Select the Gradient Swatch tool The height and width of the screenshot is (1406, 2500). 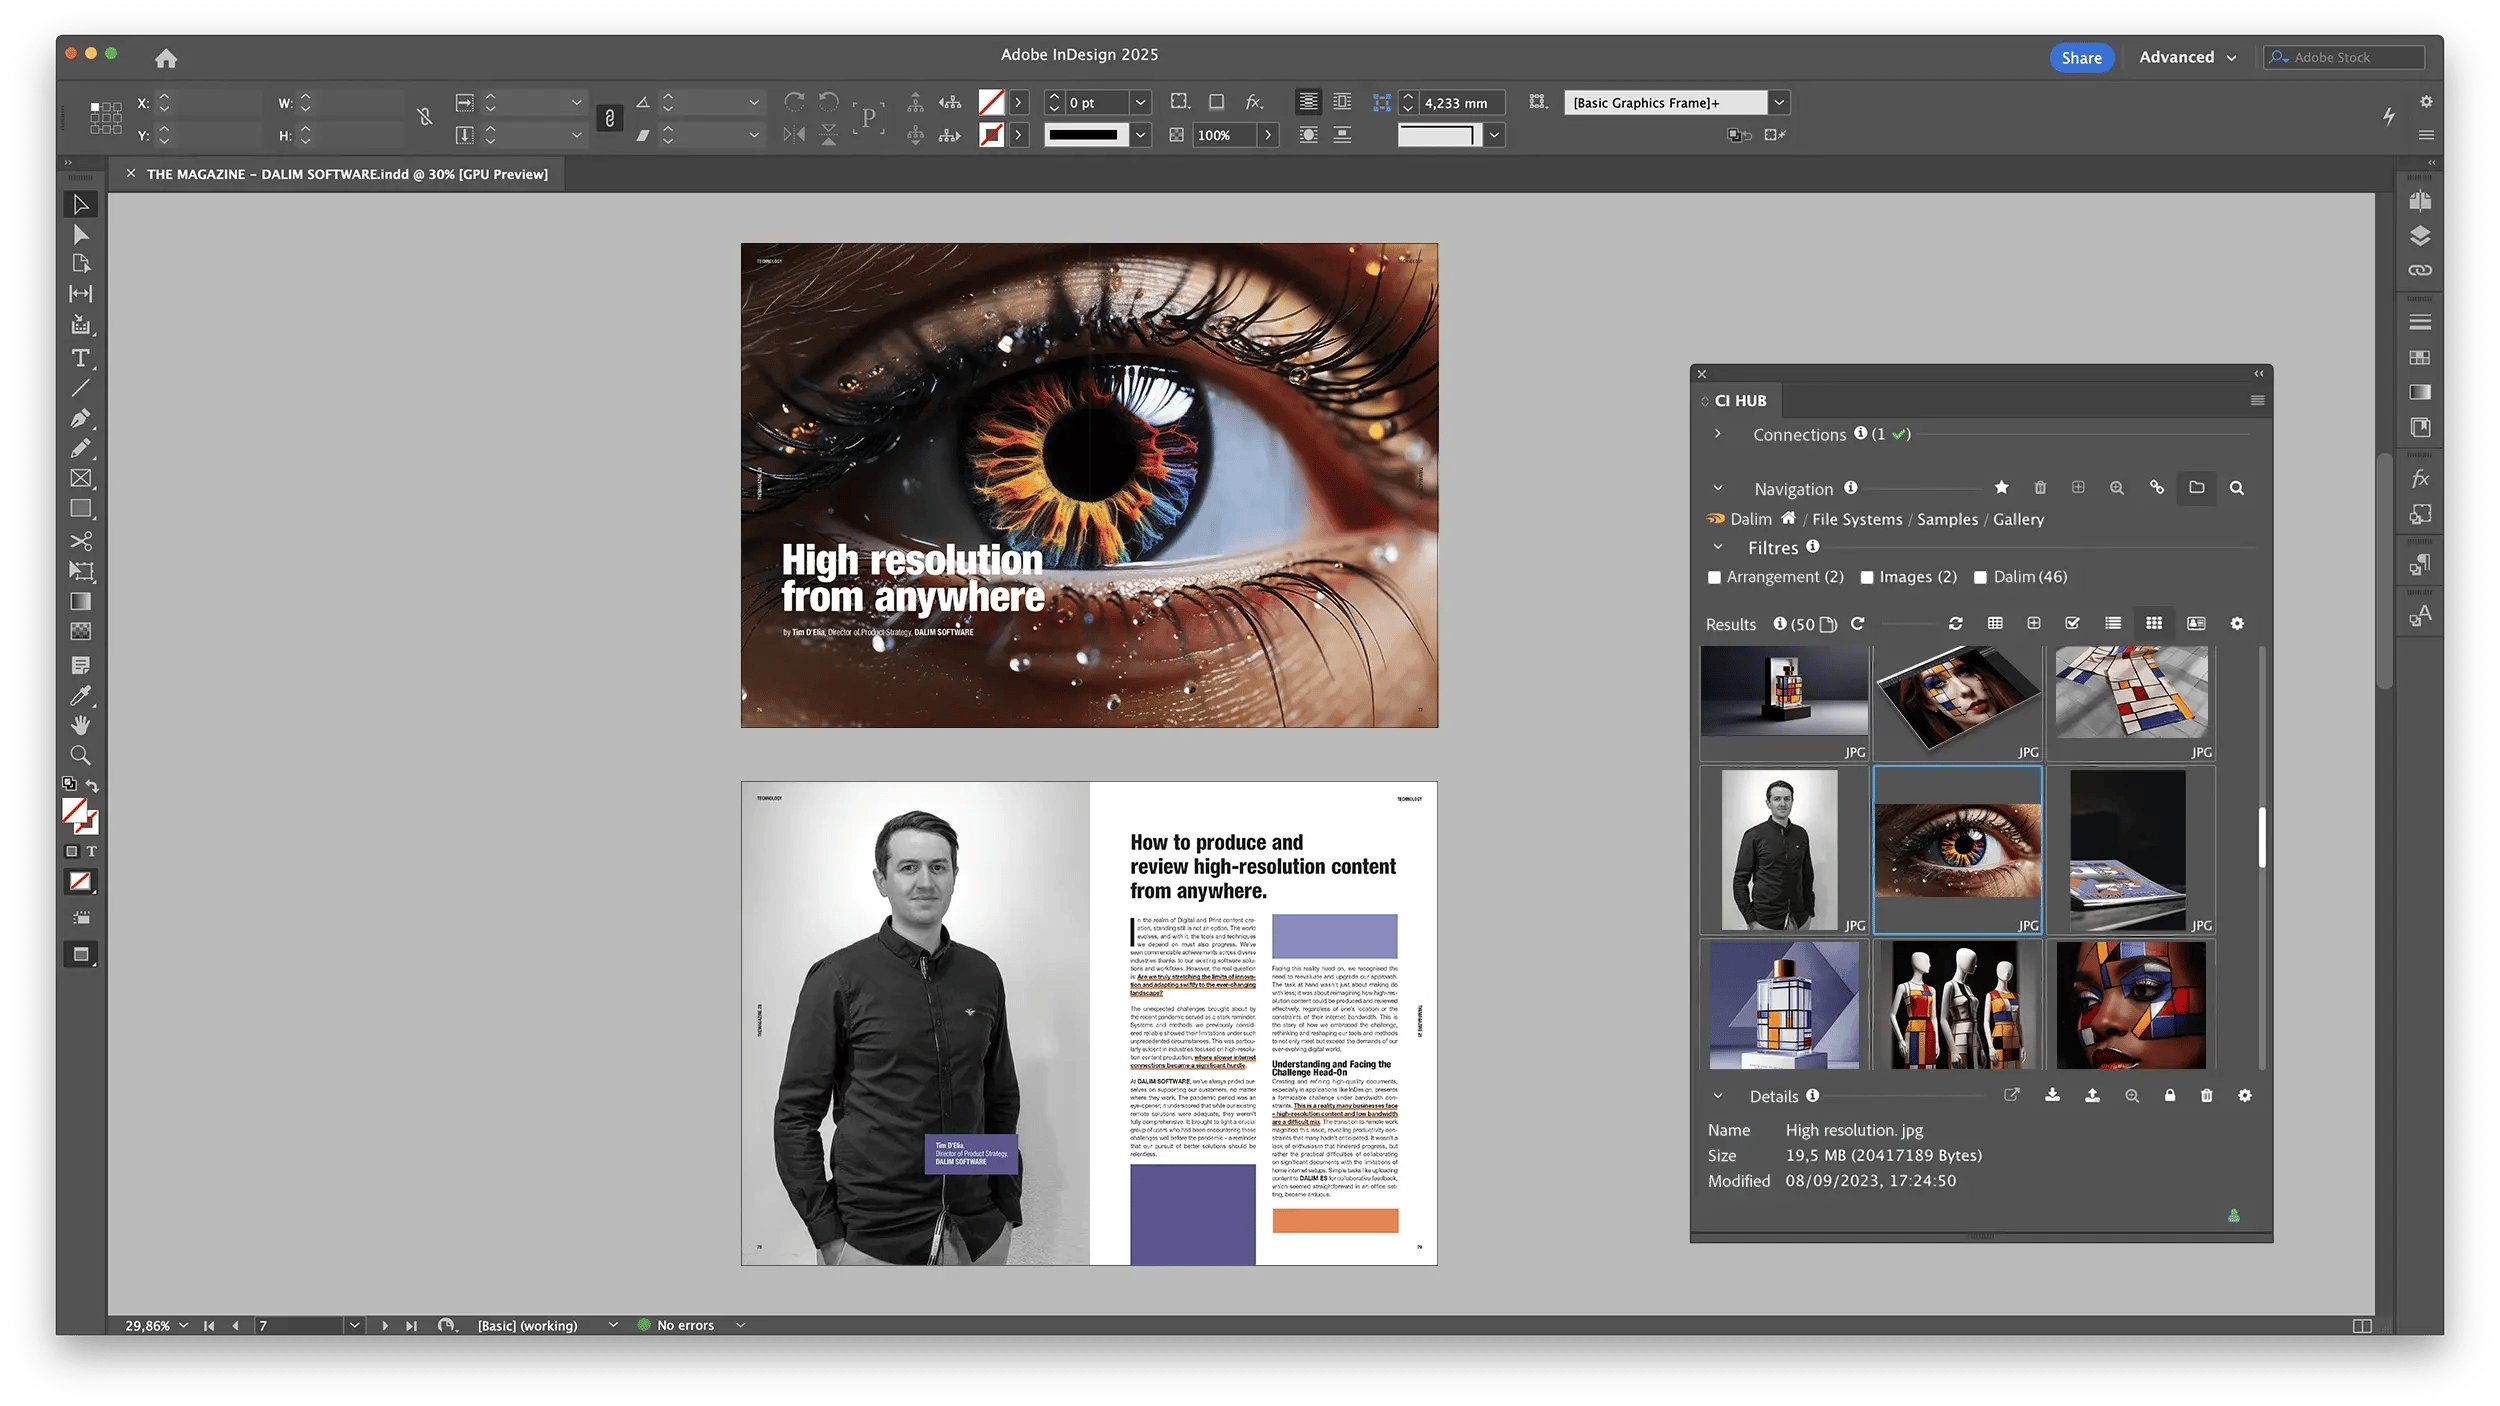[x=81, y=601]
